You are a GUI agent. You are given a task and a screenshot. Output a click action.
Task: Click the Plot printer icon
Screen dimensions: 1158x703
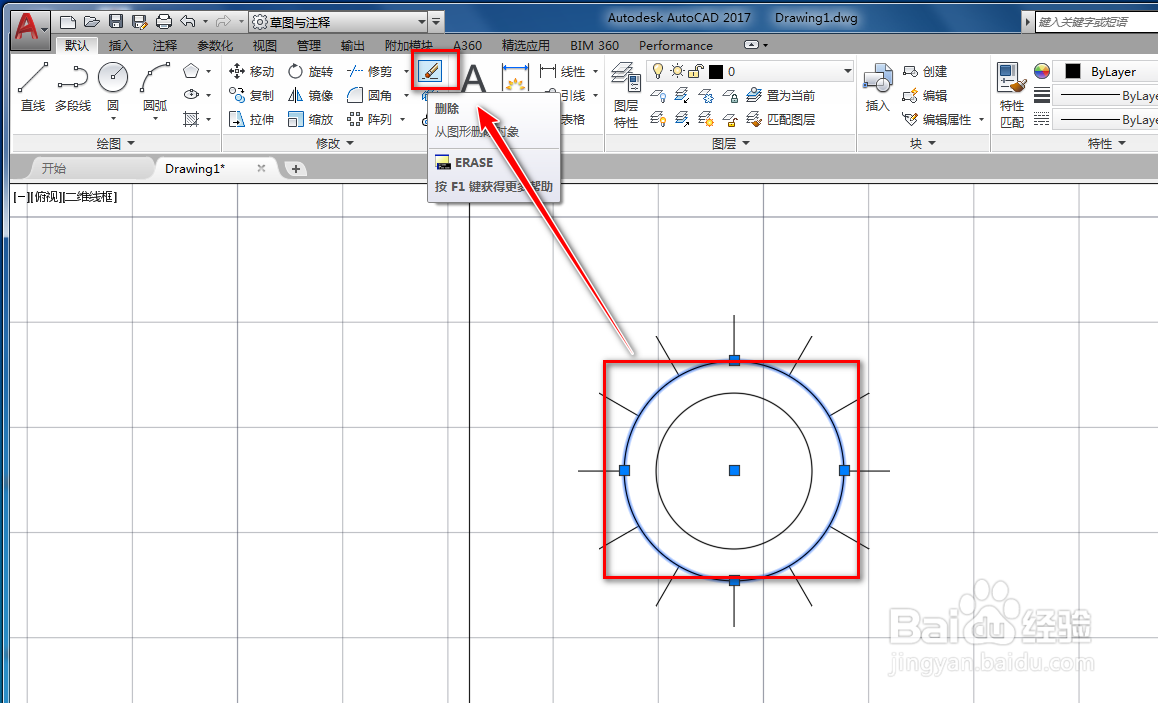[164, 21]
